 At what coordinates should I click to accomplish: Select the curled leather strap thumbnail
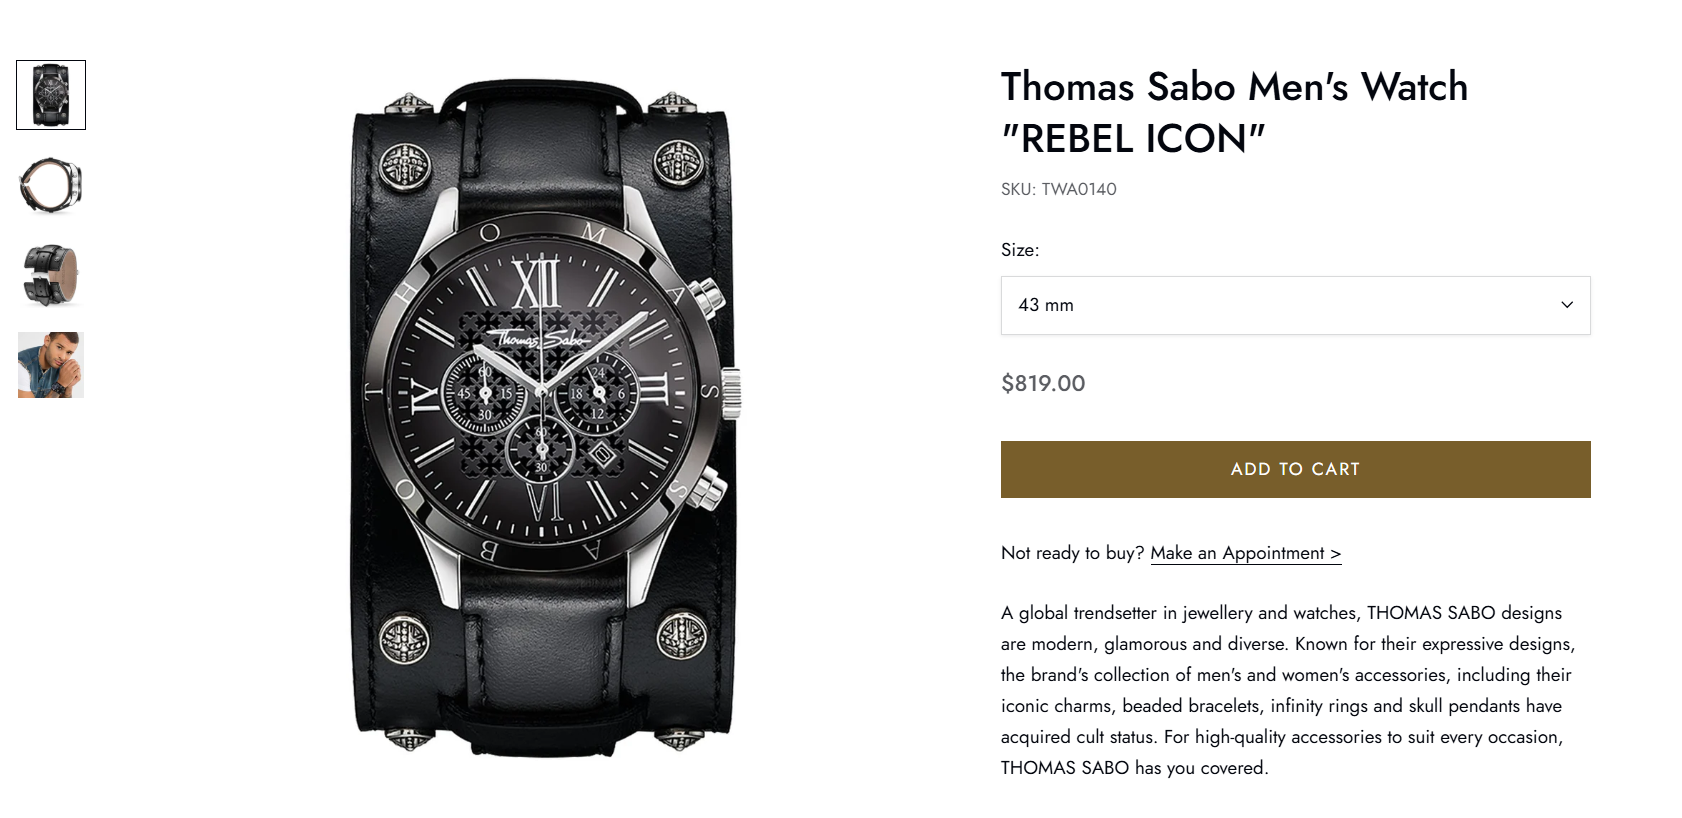pos(50,185)
